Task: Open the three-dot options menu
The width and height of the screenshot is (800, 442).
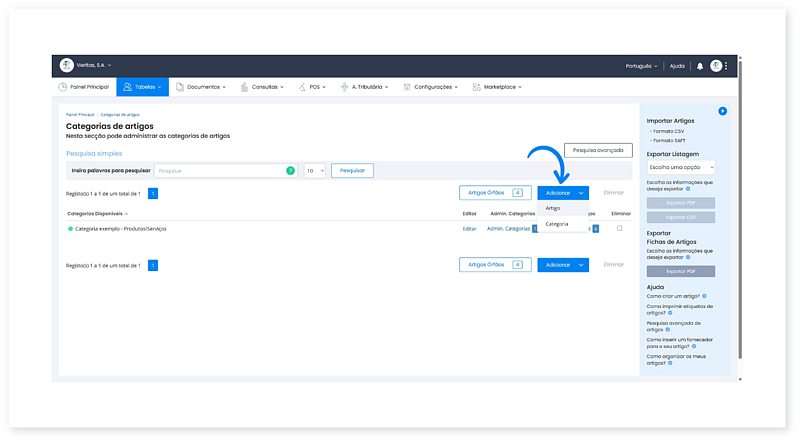Action: tap(727, 66)
